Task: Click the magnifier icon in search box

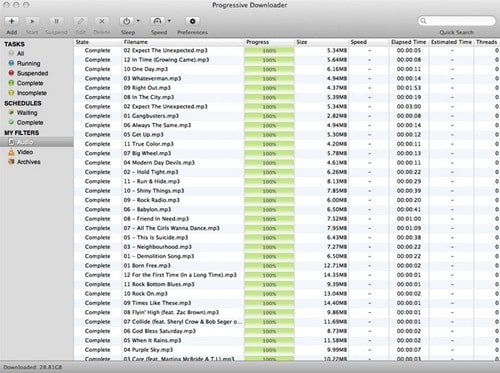Action: click(423, 21)
